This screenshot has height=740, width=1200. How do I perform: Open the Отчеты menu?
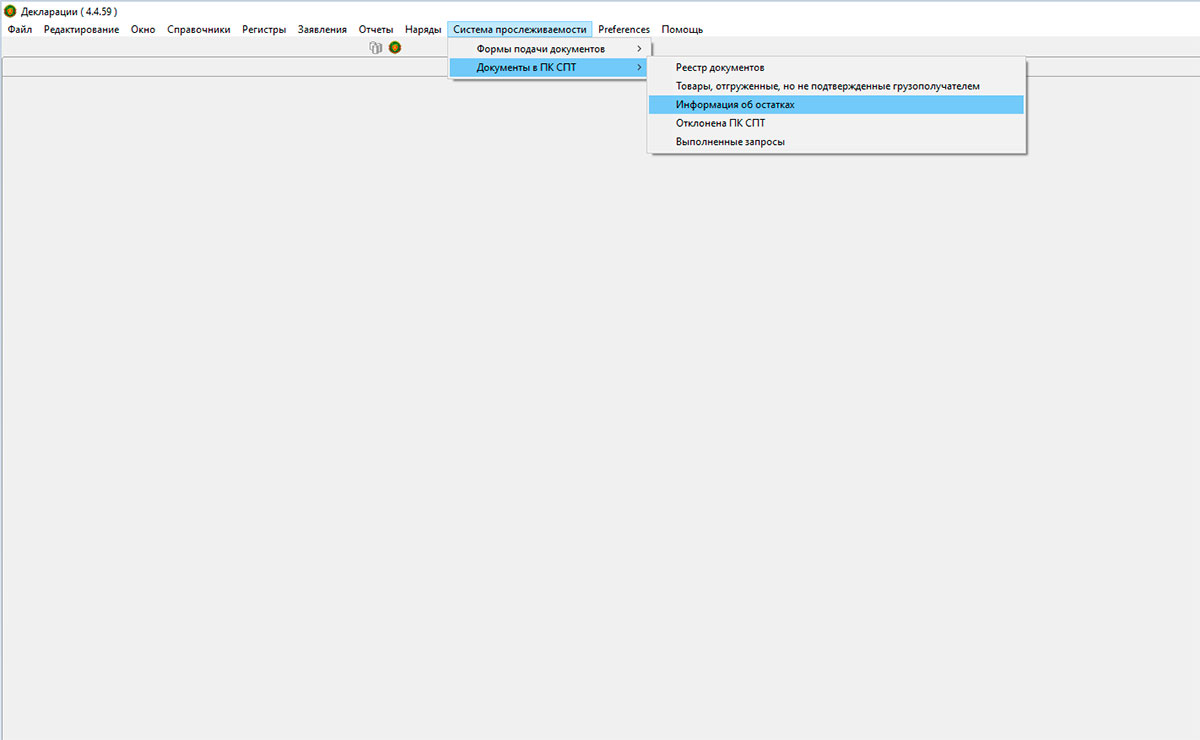376,29
